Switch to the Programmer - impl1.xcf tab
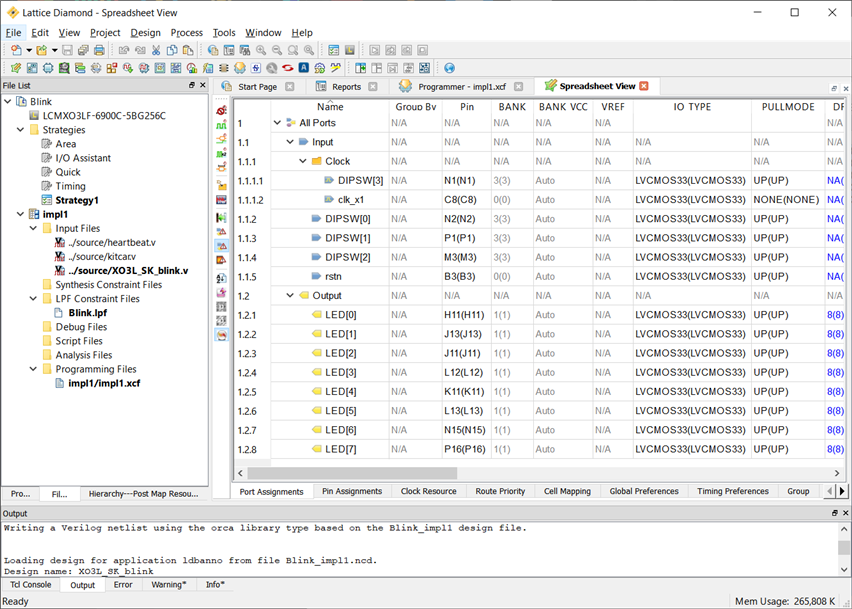Viewport: 852px width, 609px height. click(461, 87)
